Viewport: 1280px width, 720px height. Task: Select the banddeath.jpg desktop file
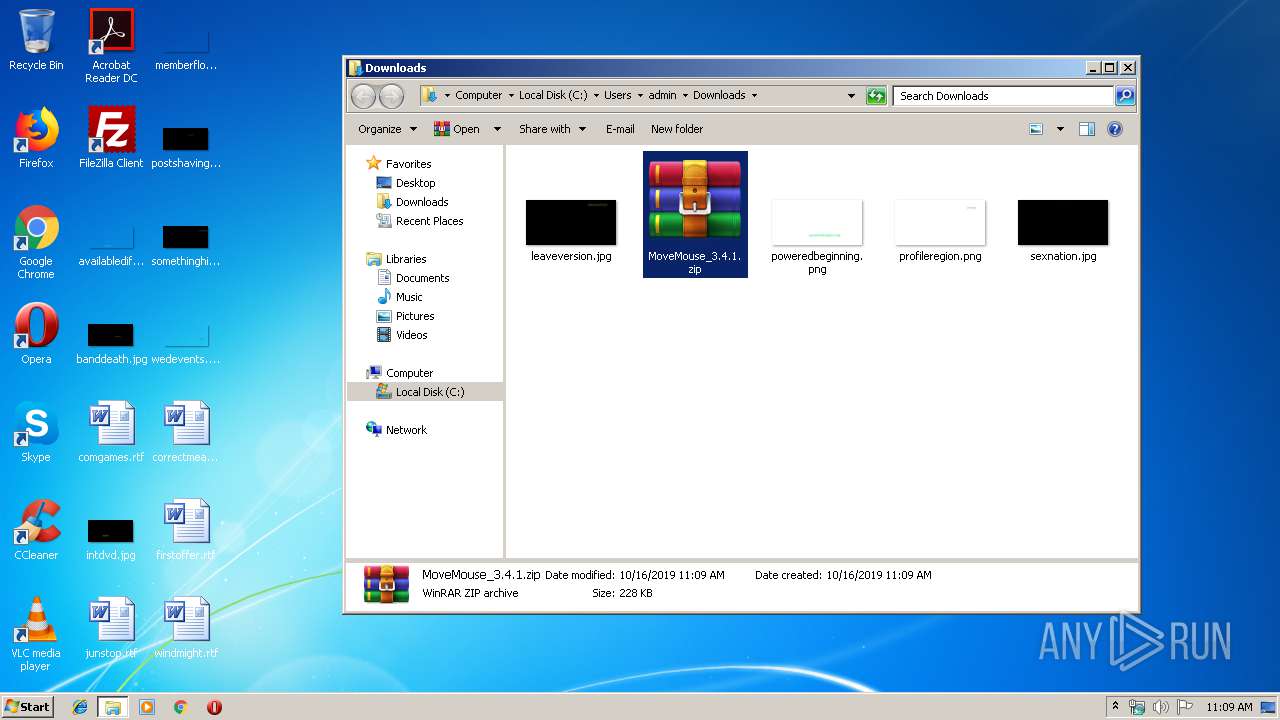coord(111,342)
